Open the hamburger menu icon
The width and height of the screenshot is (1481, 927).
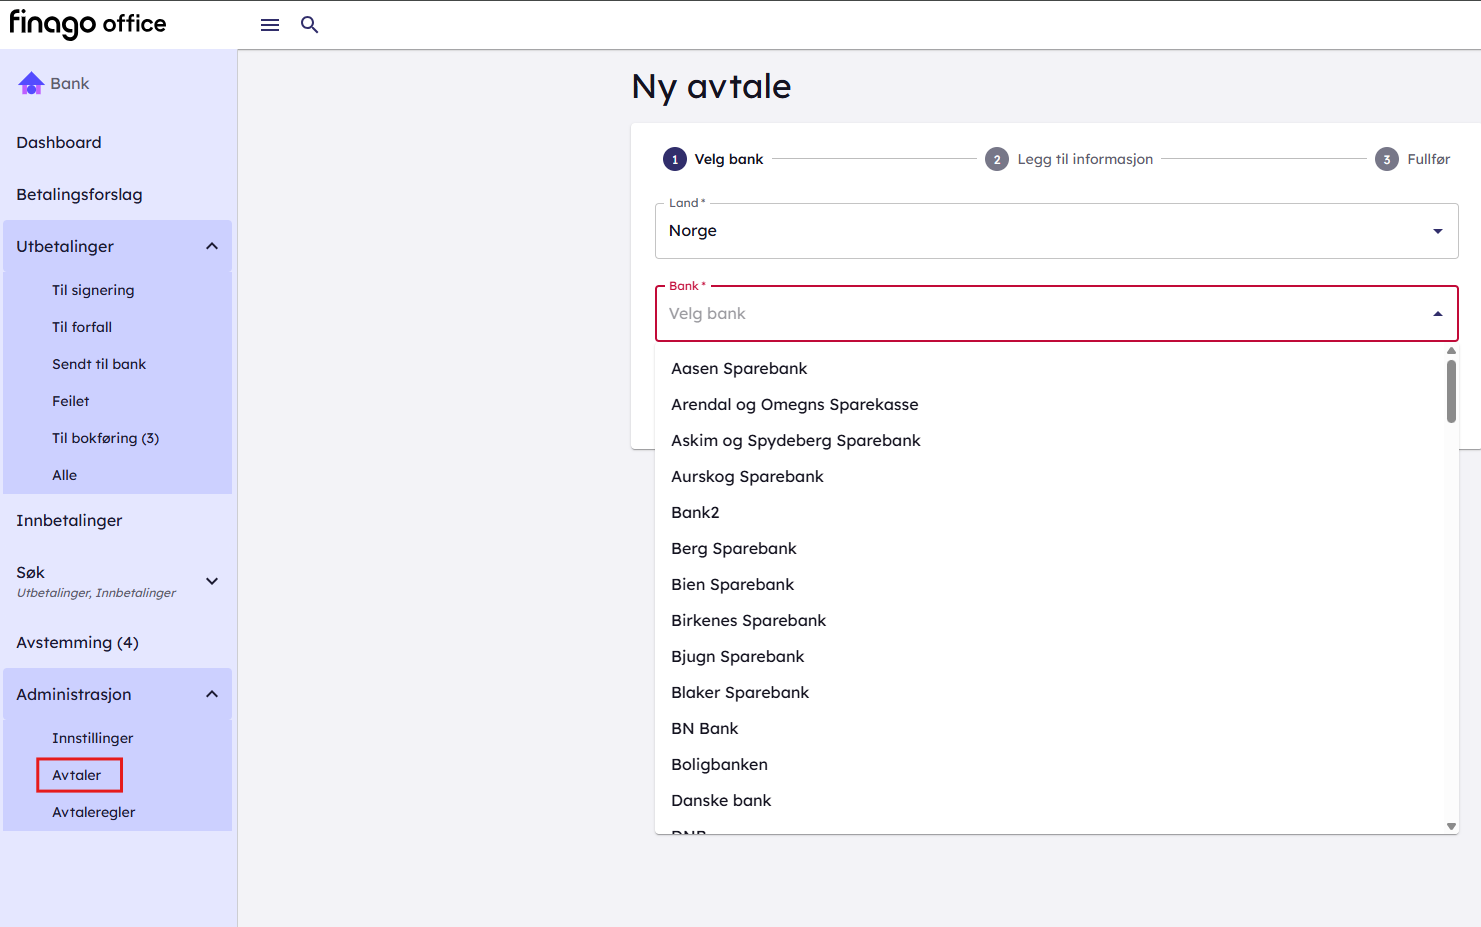pos(270,25)
